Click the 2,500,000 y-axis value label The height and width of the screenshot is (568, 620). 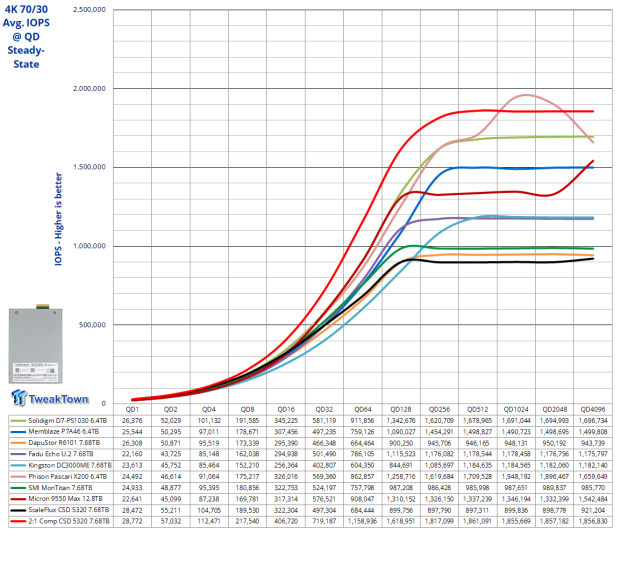pos(90,10)
